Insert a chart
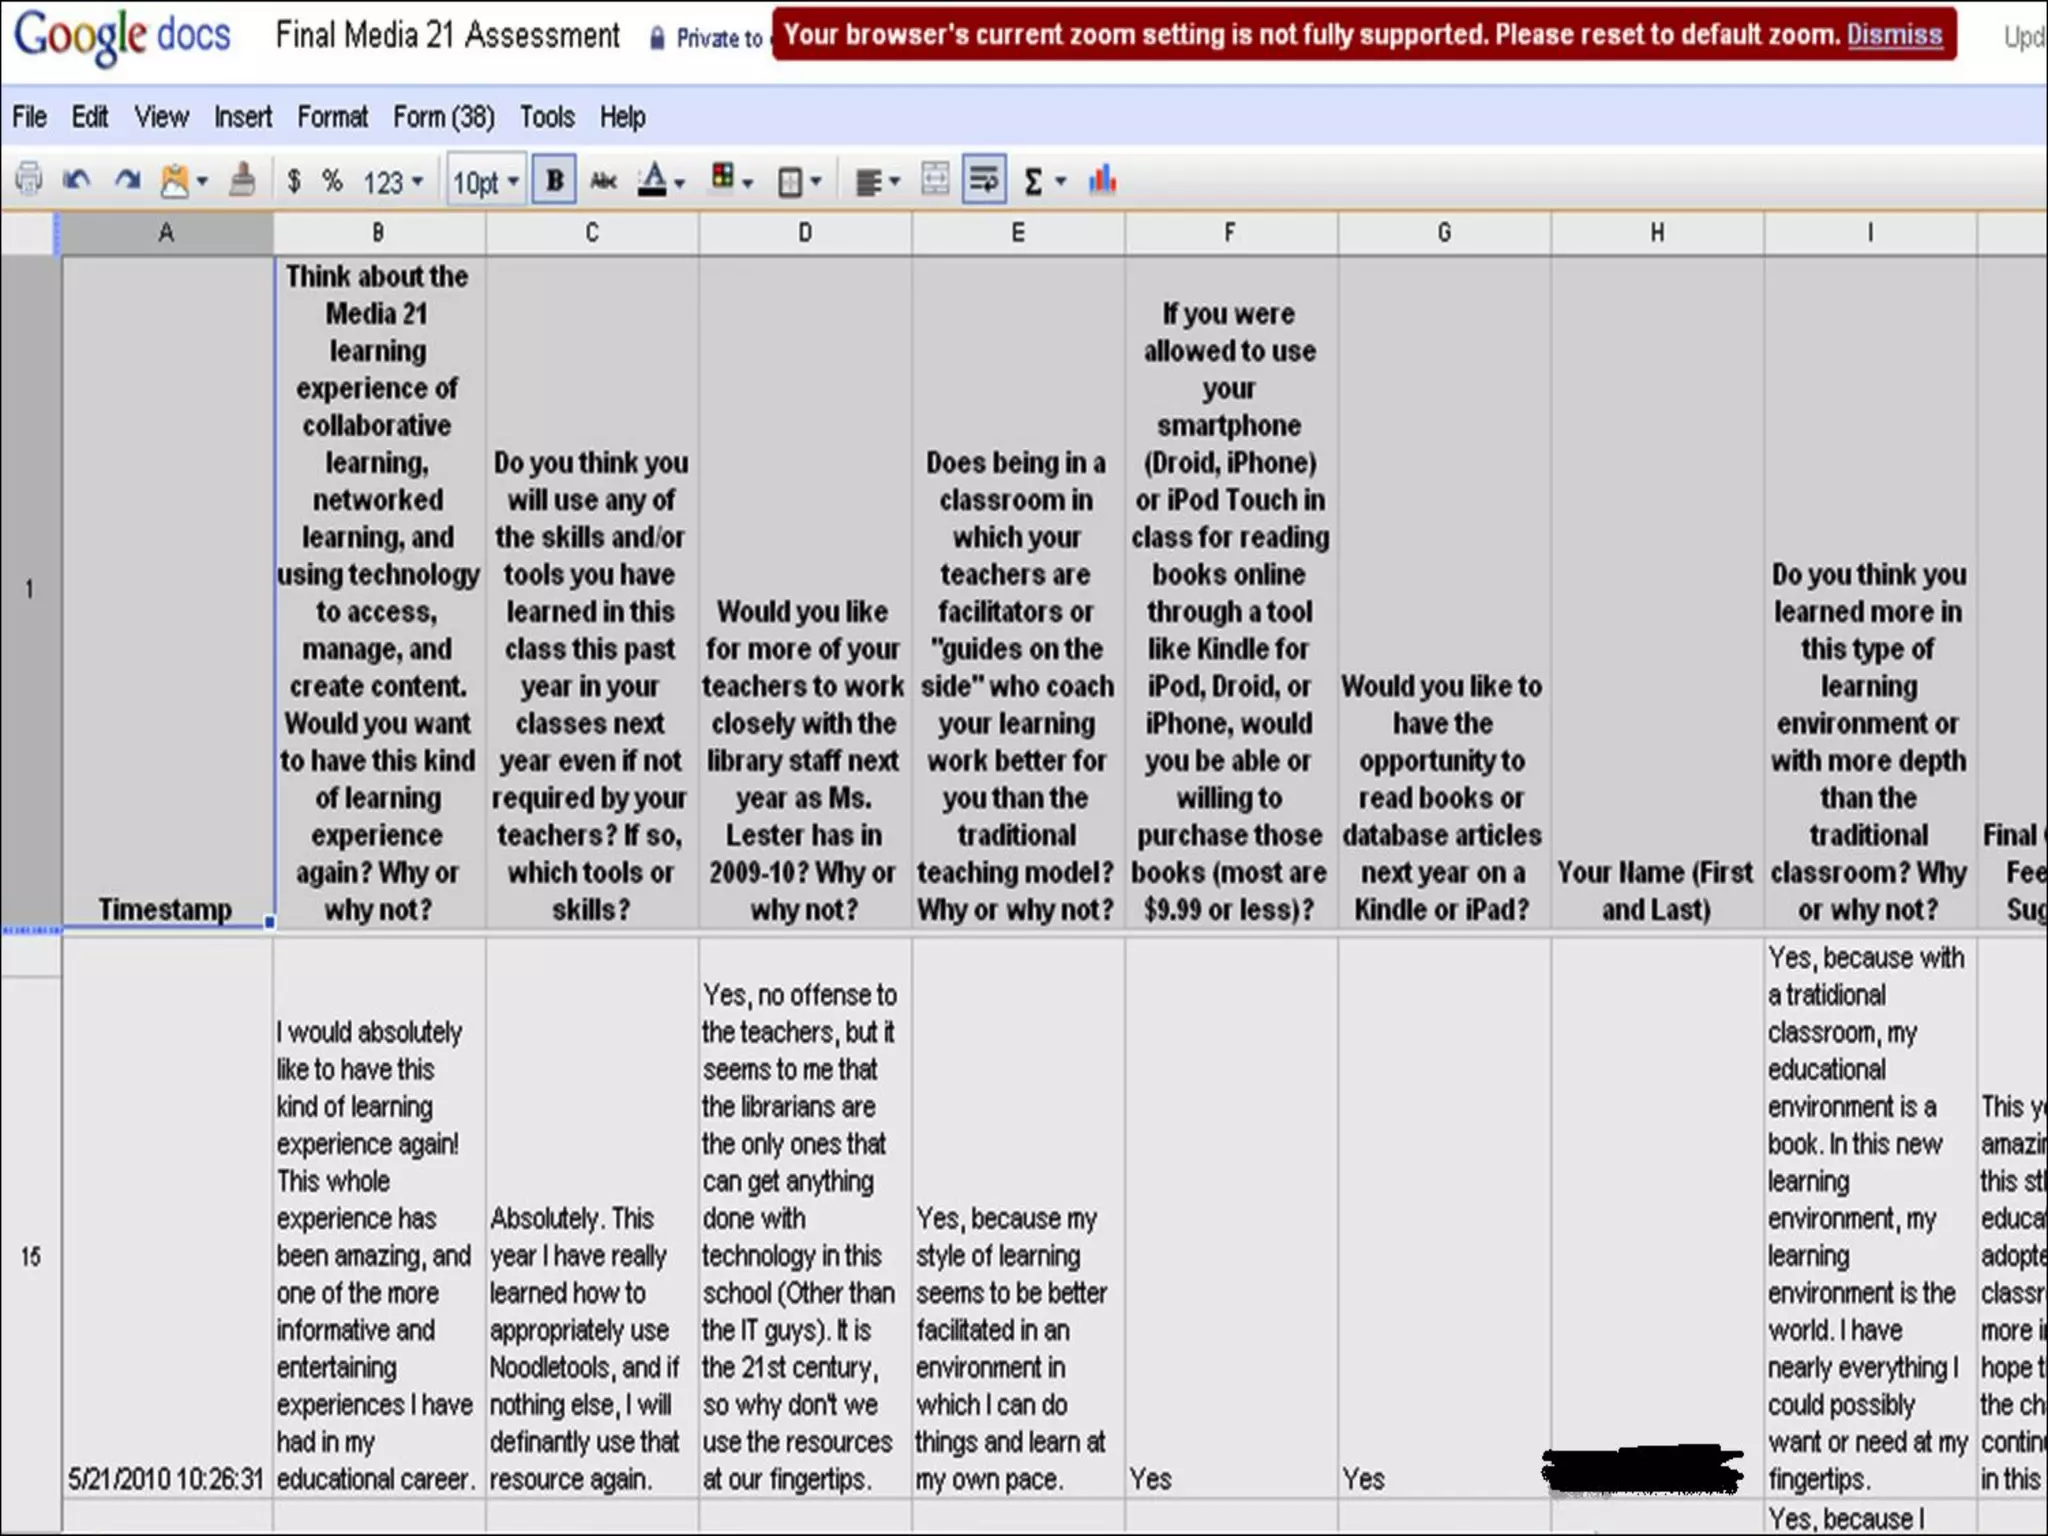 pos(1102,181)
